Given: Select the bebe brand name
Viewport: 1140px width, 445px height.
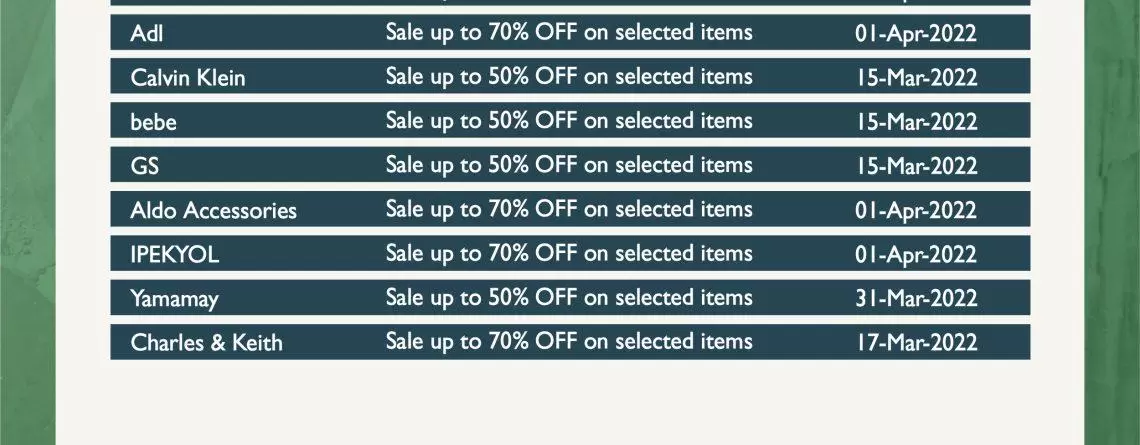Looking at the screenshot, I should click(x=153, y=122).
